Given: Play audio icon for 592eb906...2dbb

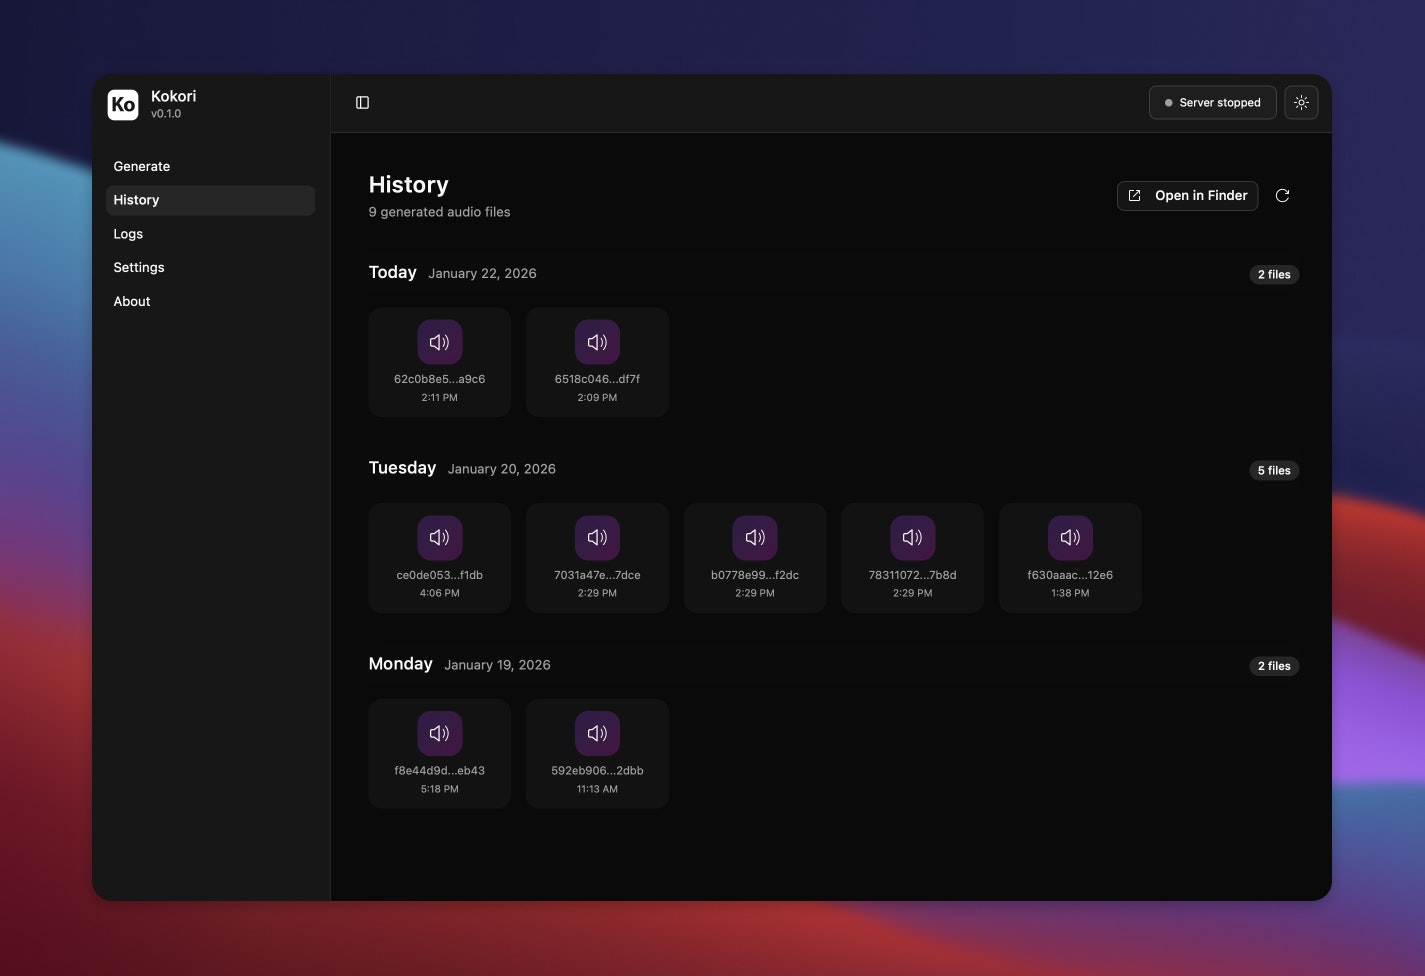Looking at the screenshot, I should coord(597,733).
